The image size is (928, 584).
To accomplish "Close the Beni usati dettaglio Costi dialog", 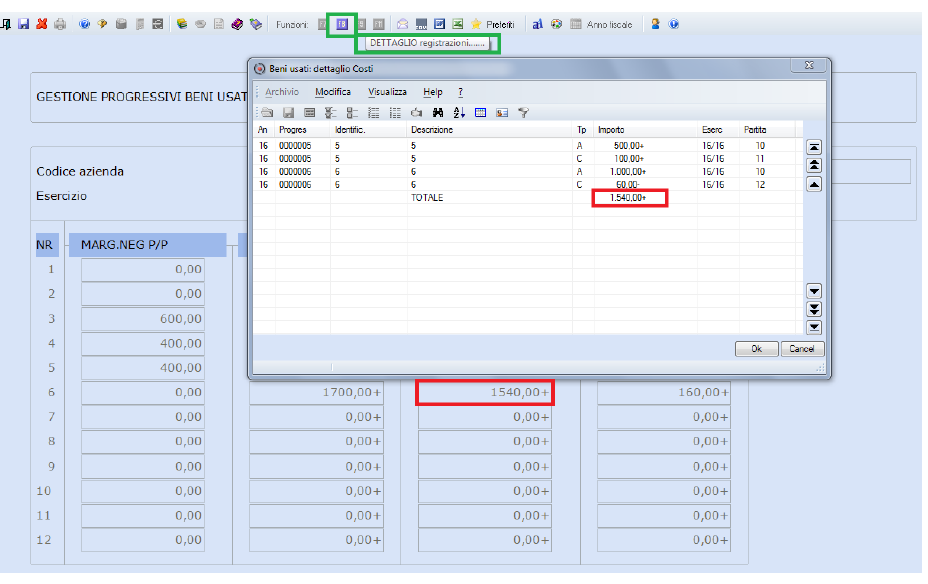I will (x=809, y=65).
